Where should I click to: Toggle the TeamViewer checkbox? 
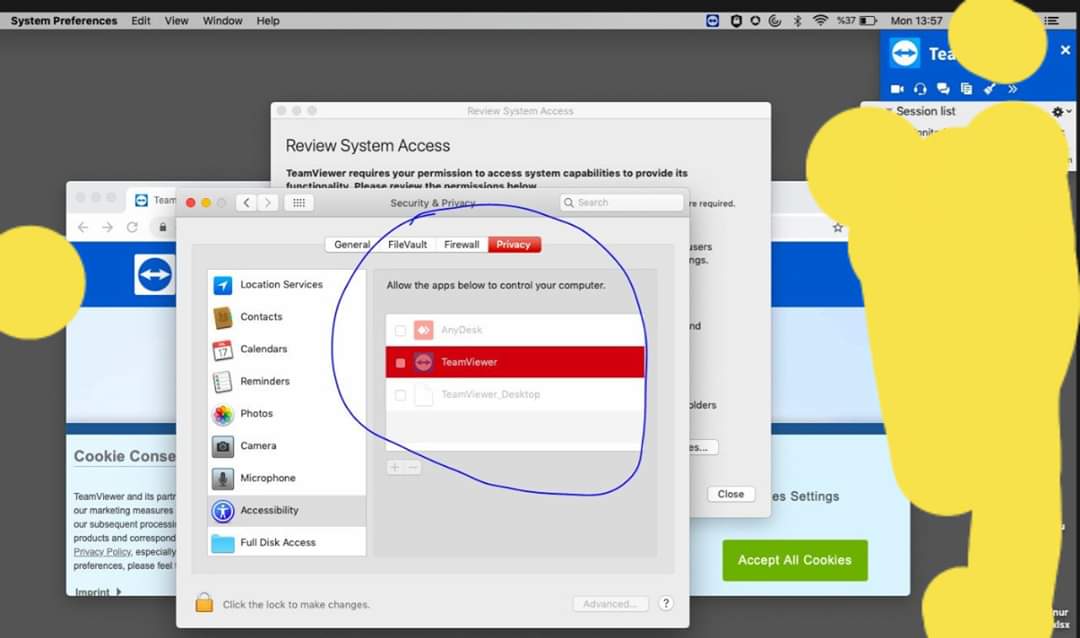pyautogui.click(x=400, y=362)
